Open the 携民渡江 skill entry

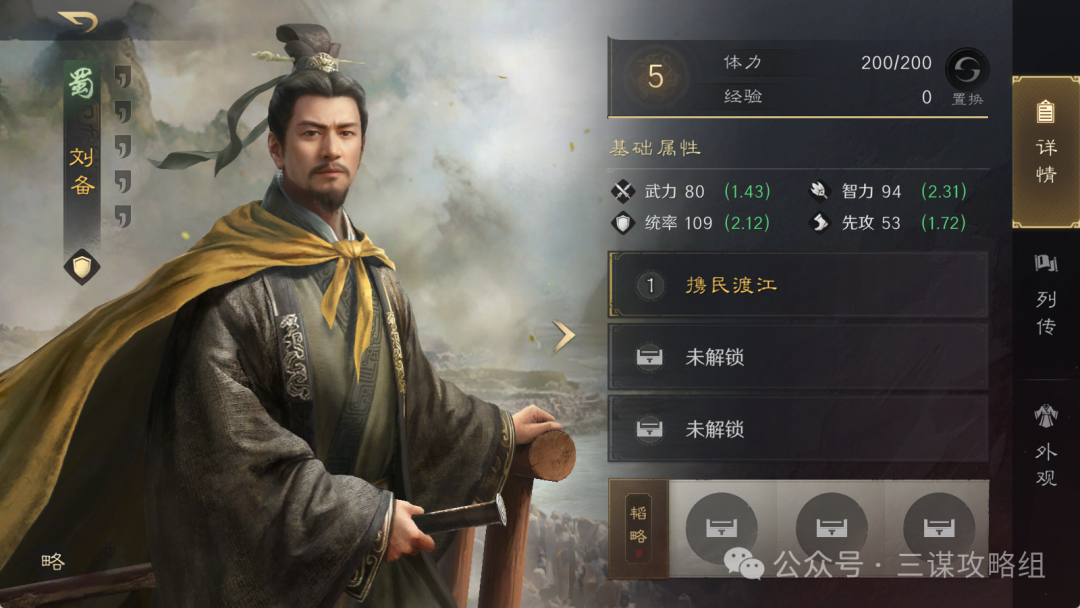pos(798,285)
